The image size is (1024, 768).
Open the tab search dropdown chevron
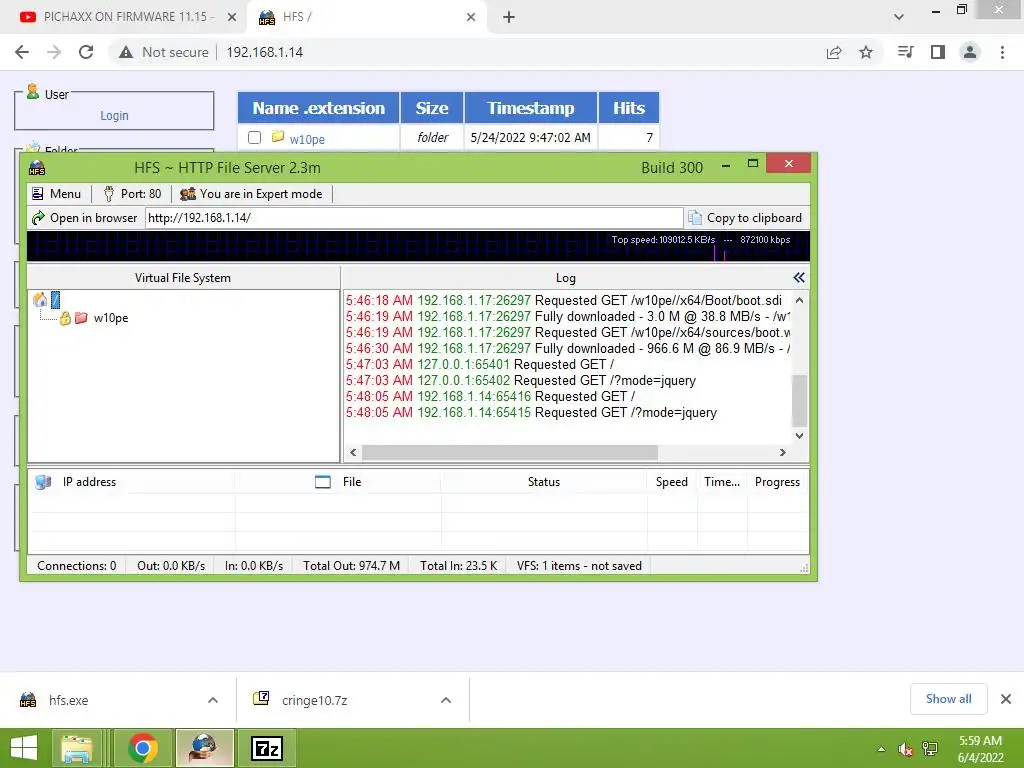[899, 17]
